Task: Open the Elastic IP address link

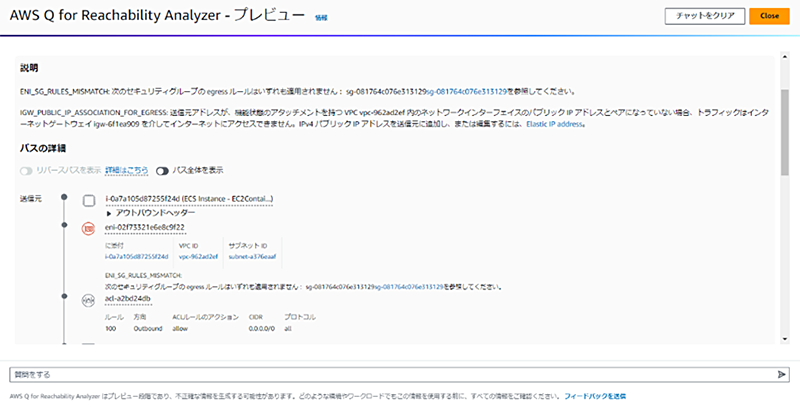Action: coord(555,124)
